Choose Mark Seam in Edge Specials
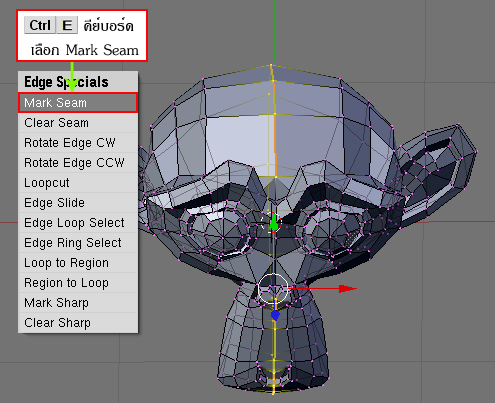 [78, 103]
